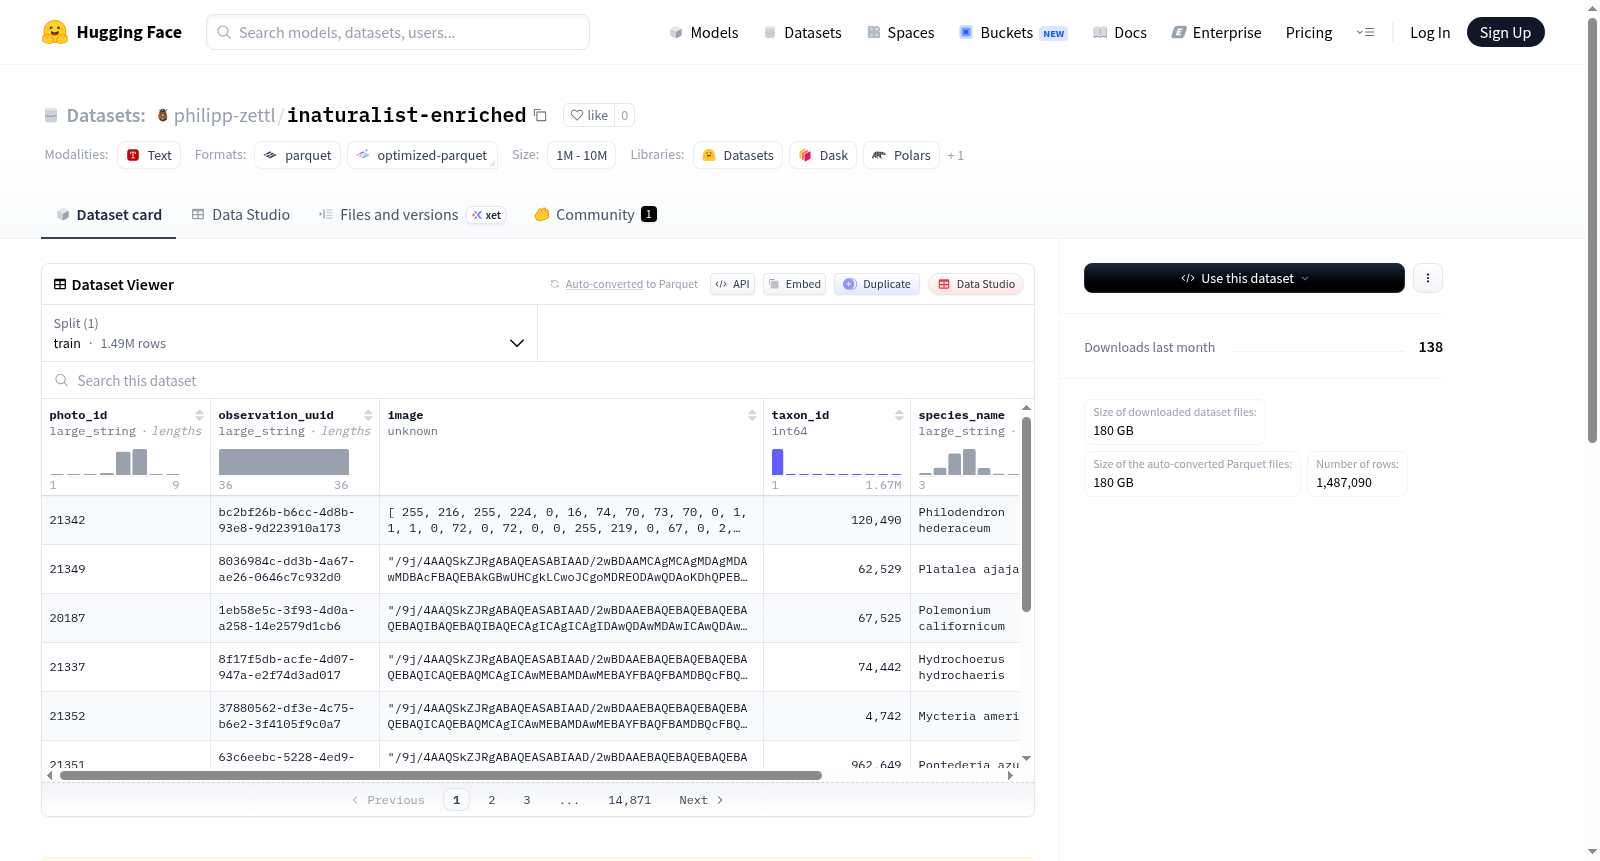Select the Philodendron hederaceum species cell

coord(966,520)
